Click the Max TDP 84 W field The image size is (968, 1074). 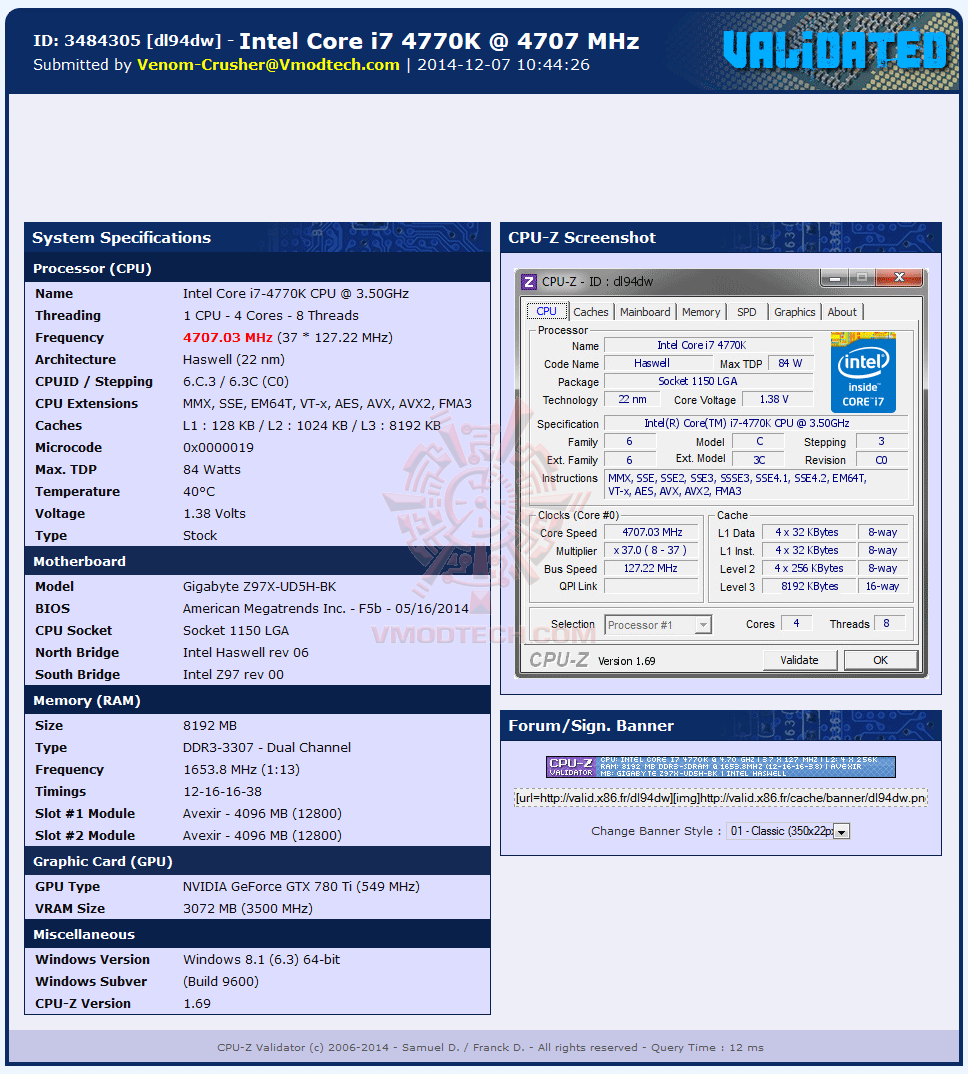790,364
